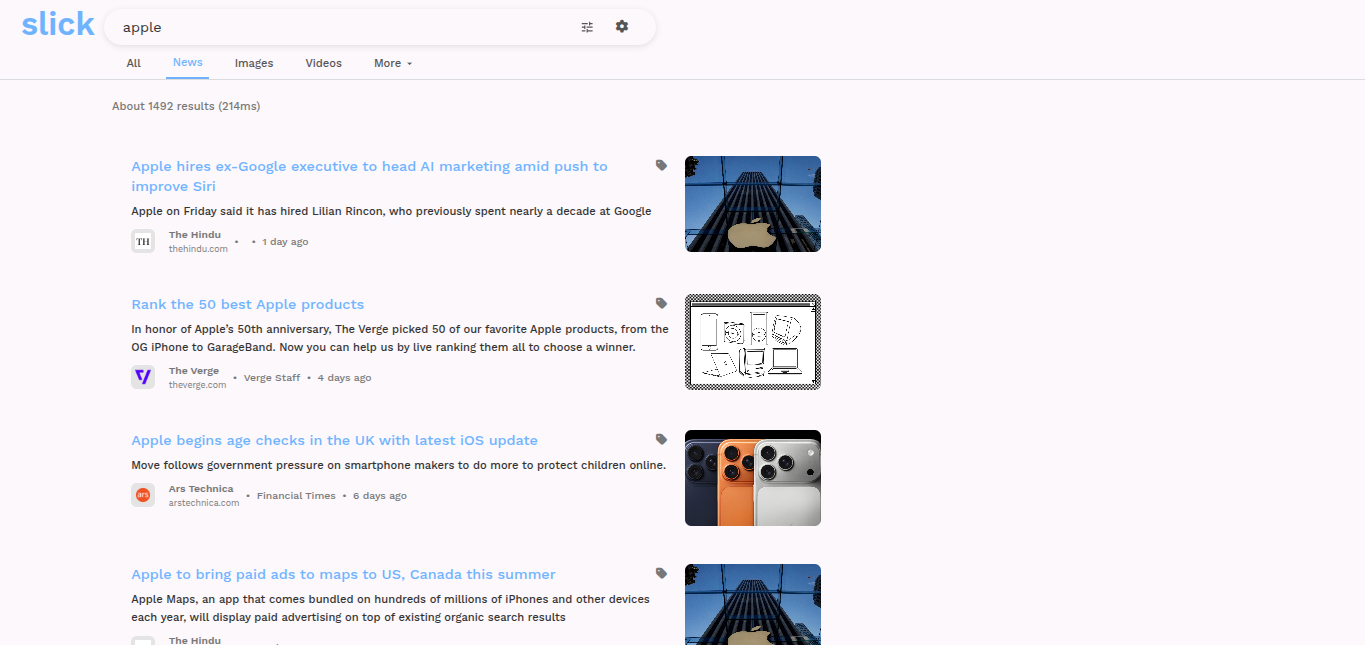Switch to the All tab
The image size is (1365, 645).
134,63
